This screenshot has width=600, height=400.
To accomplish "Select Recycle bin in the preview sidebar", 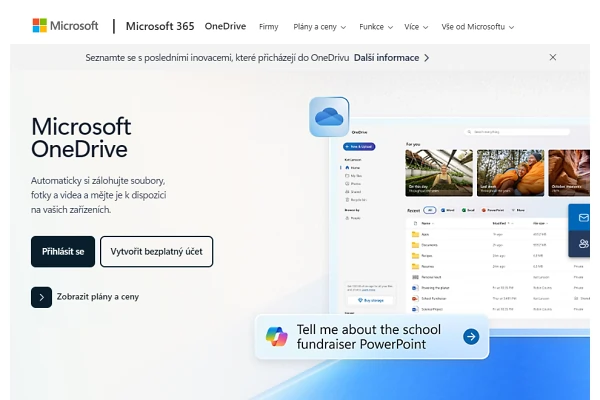I will 356,200.
